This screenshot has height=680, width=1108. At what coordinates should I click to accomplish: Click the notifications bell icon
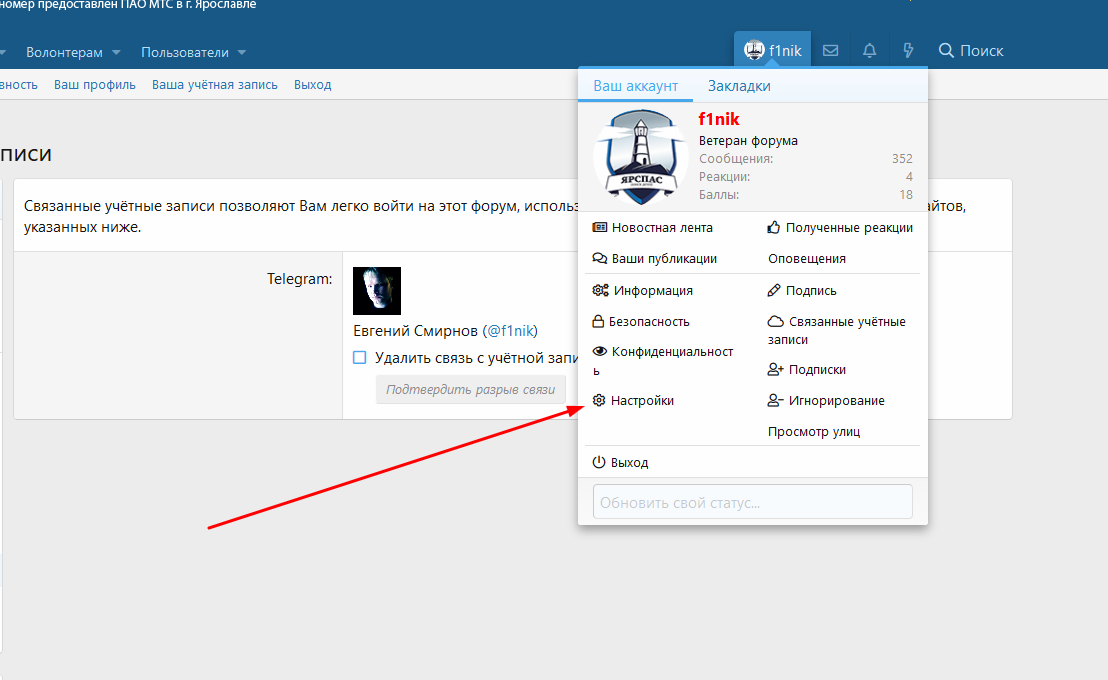[869, 51]
